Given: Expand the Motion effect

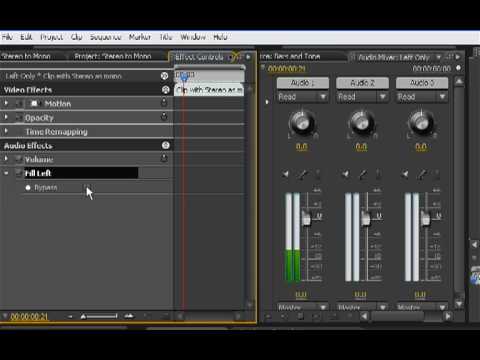Looking at the screenshot, I should (x=6, y=103).
